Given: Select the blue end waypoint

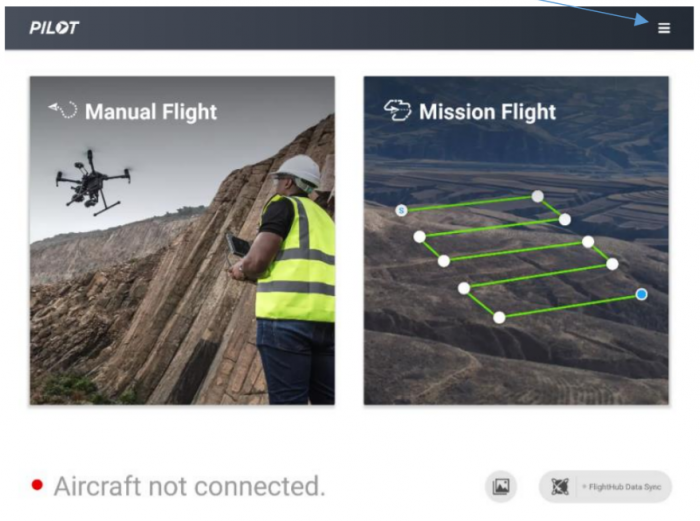Looking at the screenshot, I should pos(642,294).
